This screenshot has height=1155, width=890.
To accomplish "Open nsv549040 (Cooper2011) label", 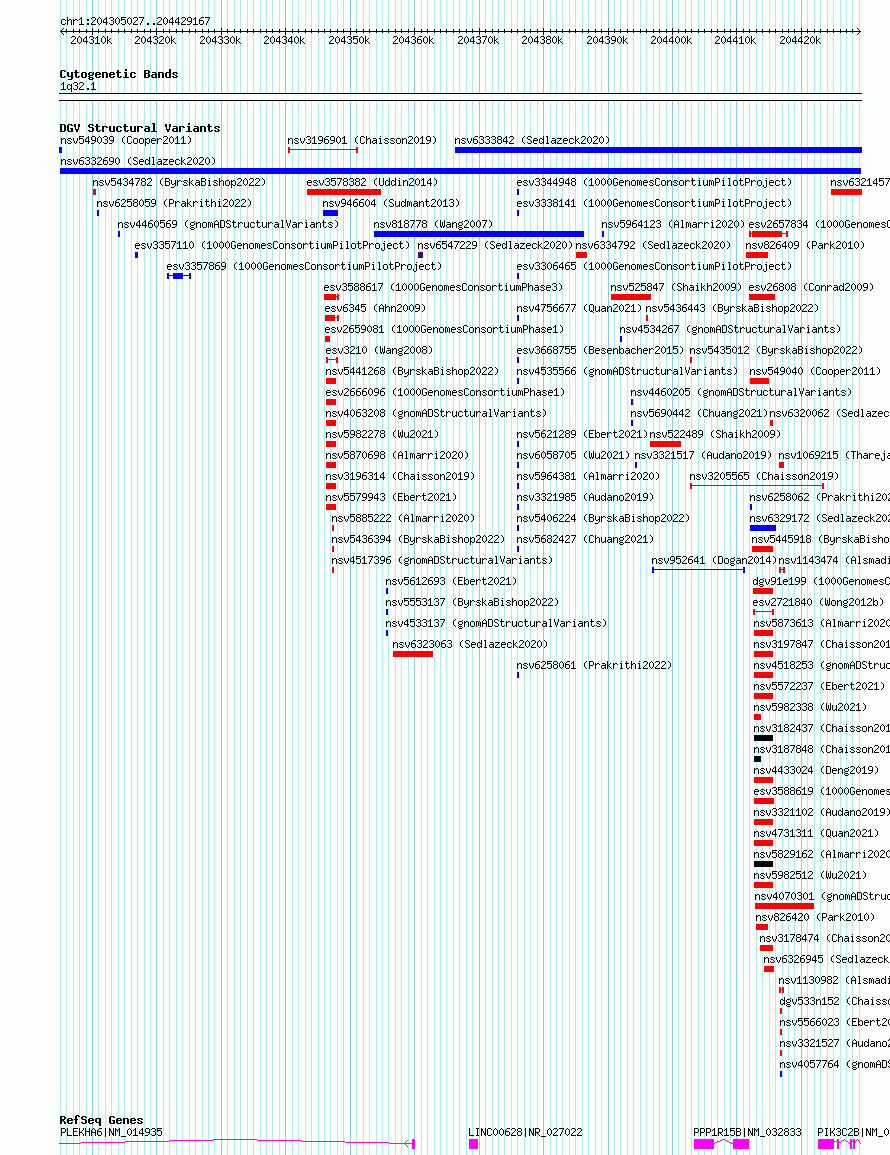I will click(x=815, y=371).
